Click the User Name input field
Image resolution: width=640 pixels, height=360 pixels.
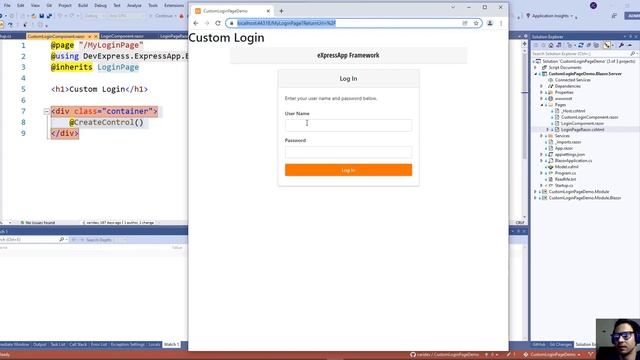[348, 125]
